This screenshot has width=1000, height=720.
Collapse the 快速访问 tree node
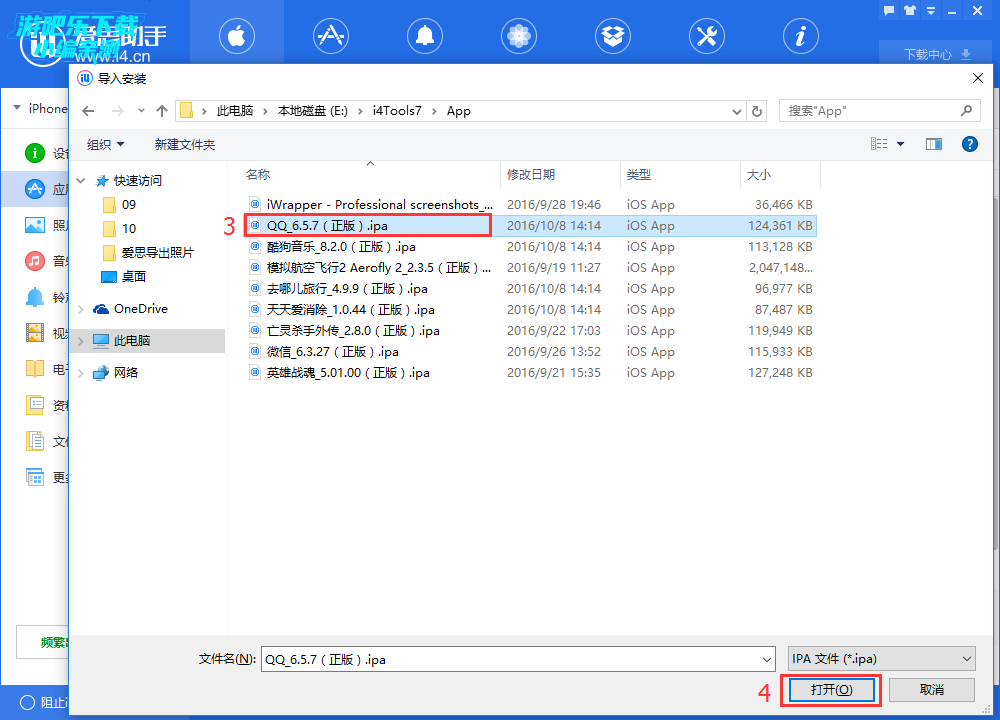[81, 180]
